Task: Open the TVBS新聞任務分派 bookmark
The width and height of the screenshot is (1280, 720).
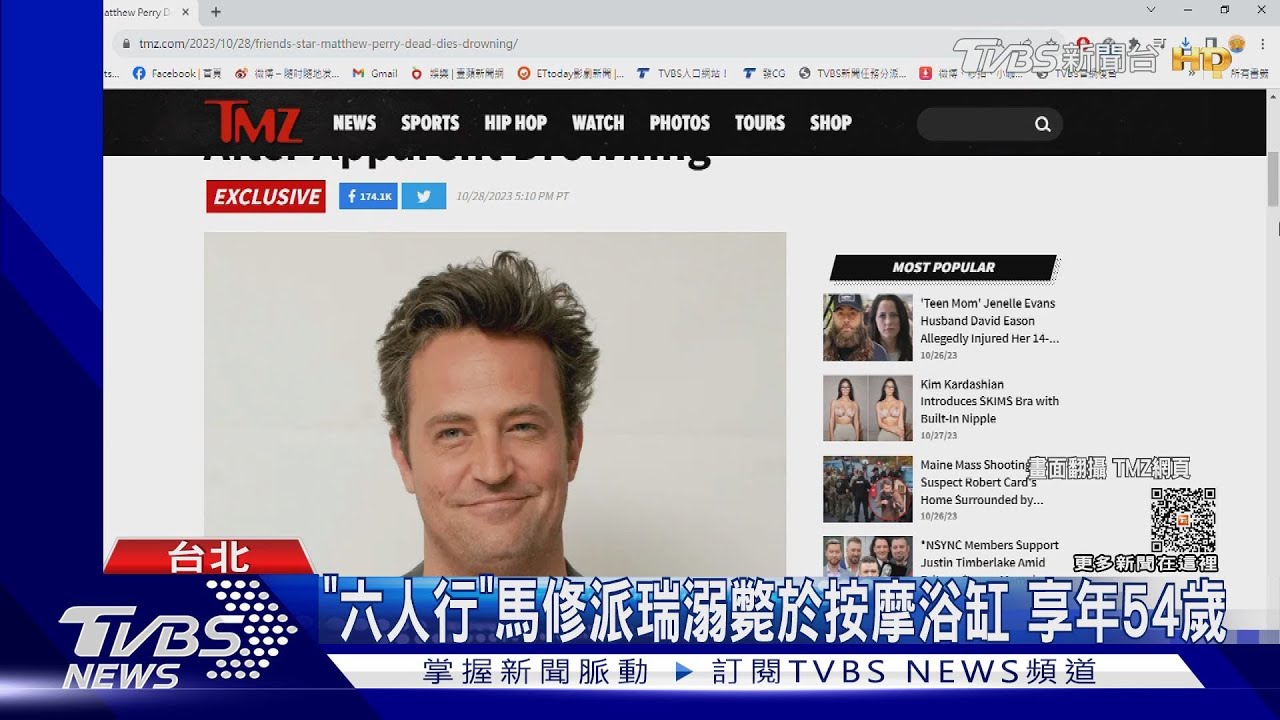Action: tap(852, 73)
